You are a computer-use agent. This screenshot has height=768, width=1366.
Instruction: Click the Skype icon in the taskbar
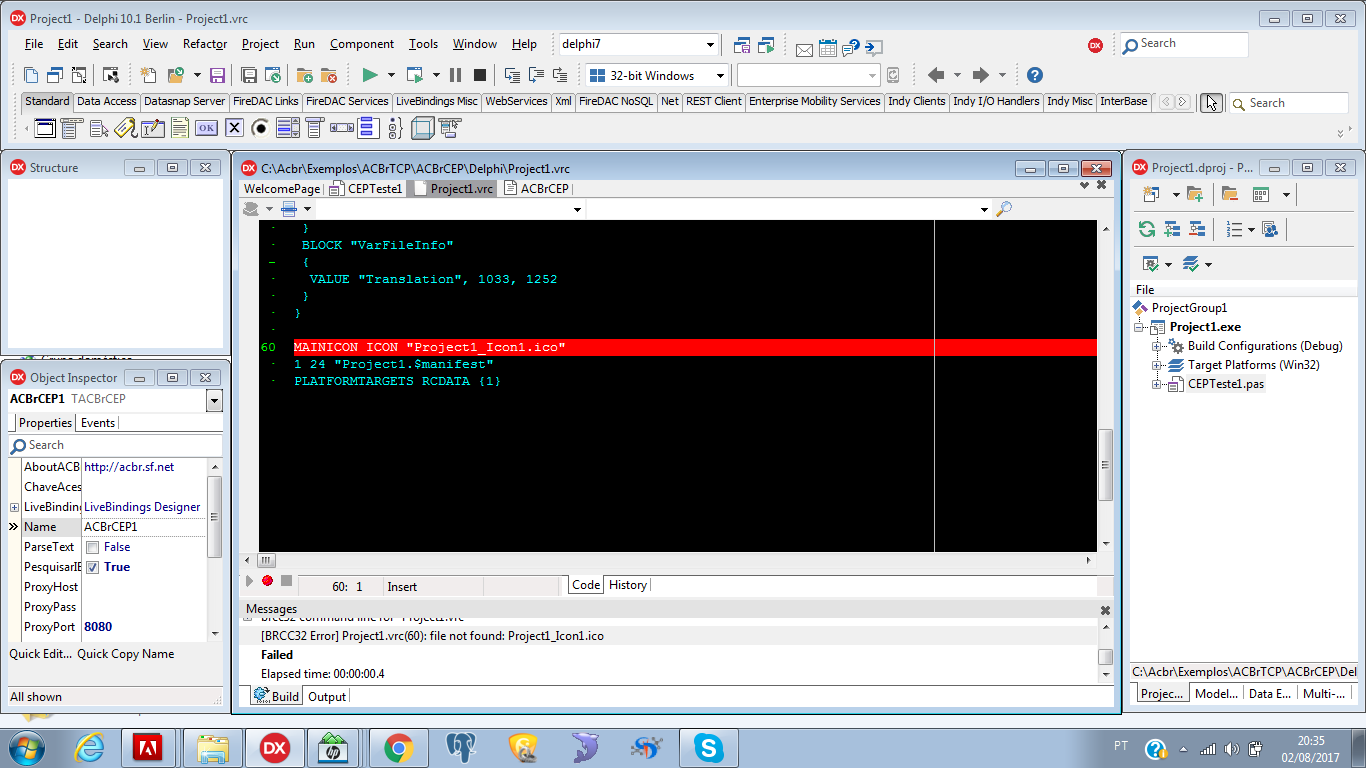click(709, 747)
